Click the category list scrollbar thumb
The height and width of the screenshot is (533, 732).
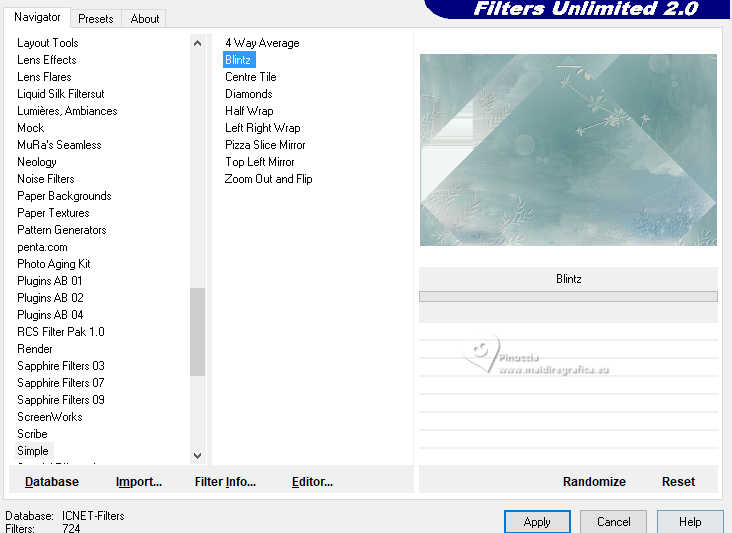[x=197, y=332]
